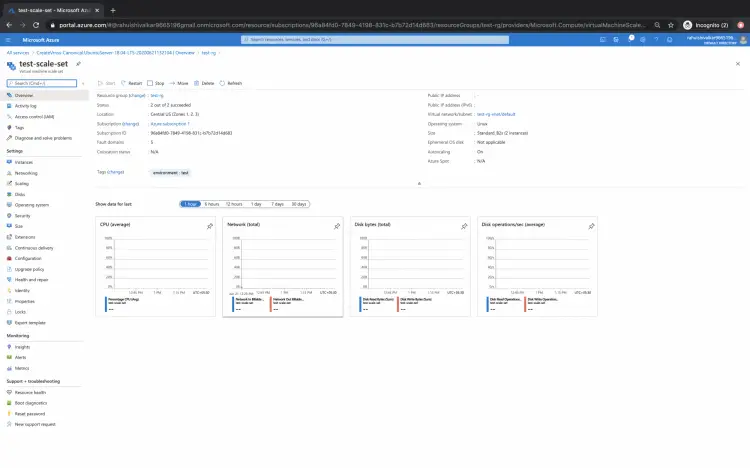Click the Refresh toolbar button
750x468 pixels.
pyautogui.click(x=231, y=83)
